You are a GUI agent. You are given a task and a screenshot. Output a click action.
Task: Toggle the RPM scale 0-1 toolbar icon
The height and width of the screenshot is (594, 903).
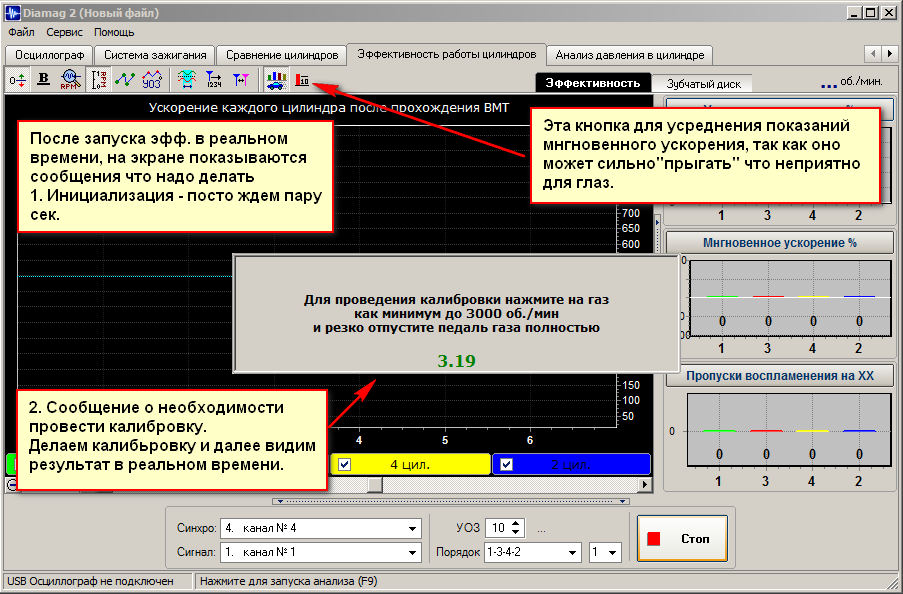click(x=98, y=80)
